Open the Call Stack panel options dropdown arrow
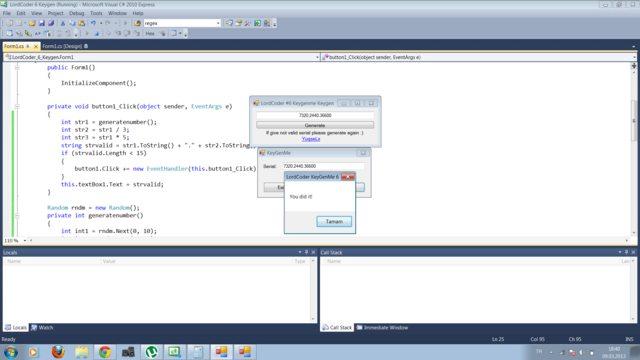 click(x=620, y=252)
